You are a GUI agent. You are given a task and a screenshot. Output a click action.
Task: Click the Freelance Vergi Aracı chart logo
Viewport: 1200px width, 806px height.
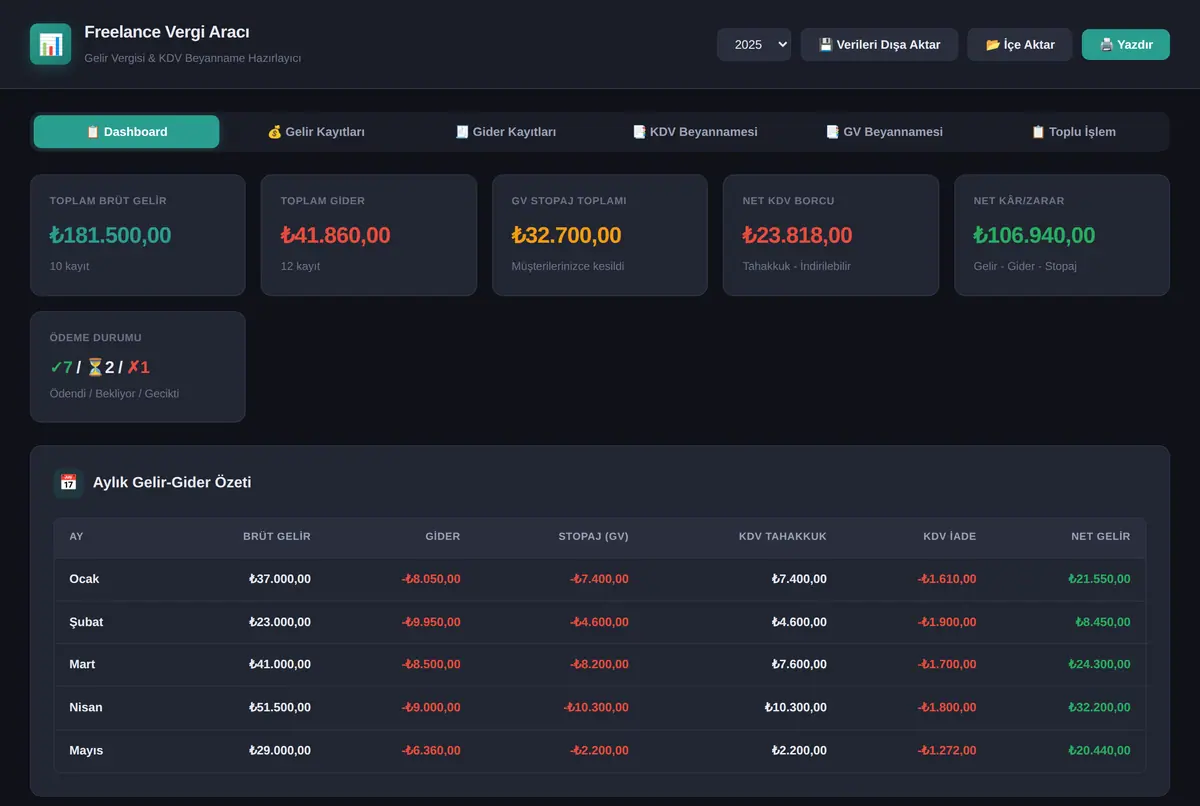tap(50, 44)
